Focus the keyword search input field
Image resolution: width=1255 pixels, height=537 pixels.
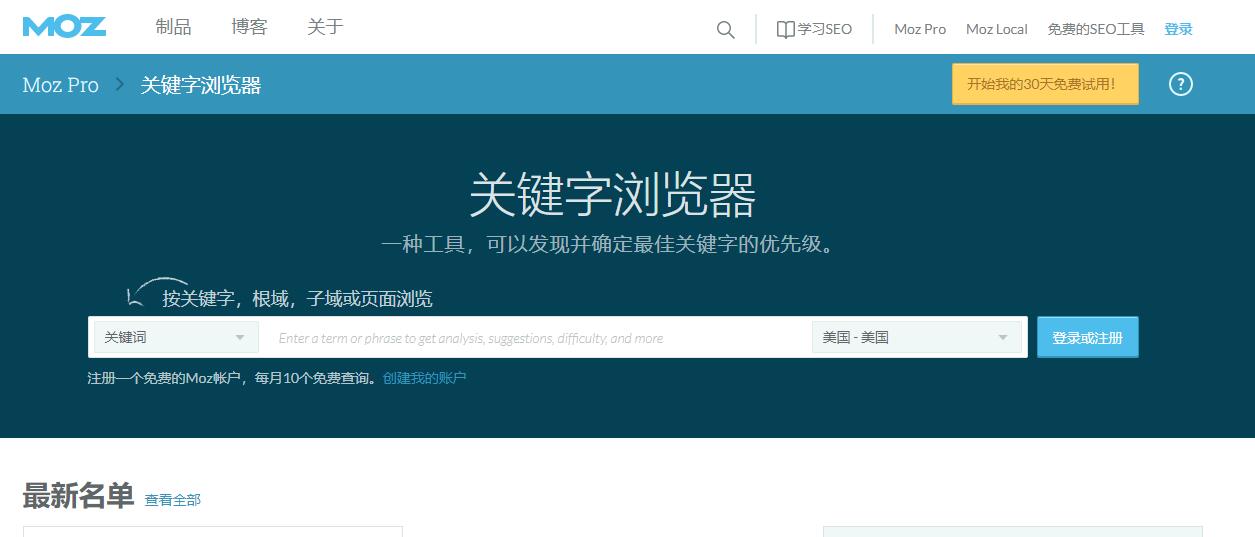536,337
